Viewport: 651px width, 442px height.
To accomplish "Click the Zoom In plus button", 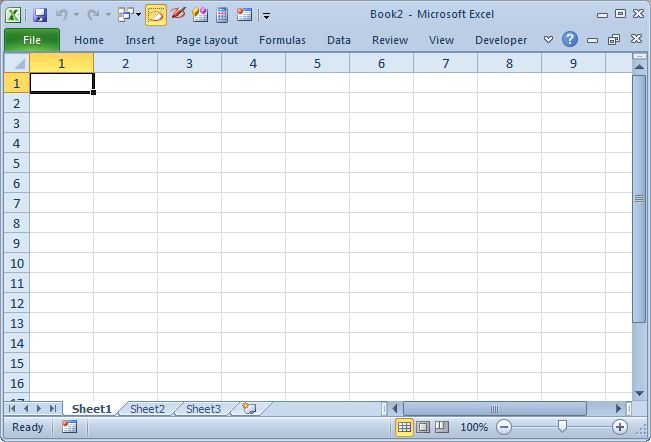I will pyautogui.click(x=620, y=427).
